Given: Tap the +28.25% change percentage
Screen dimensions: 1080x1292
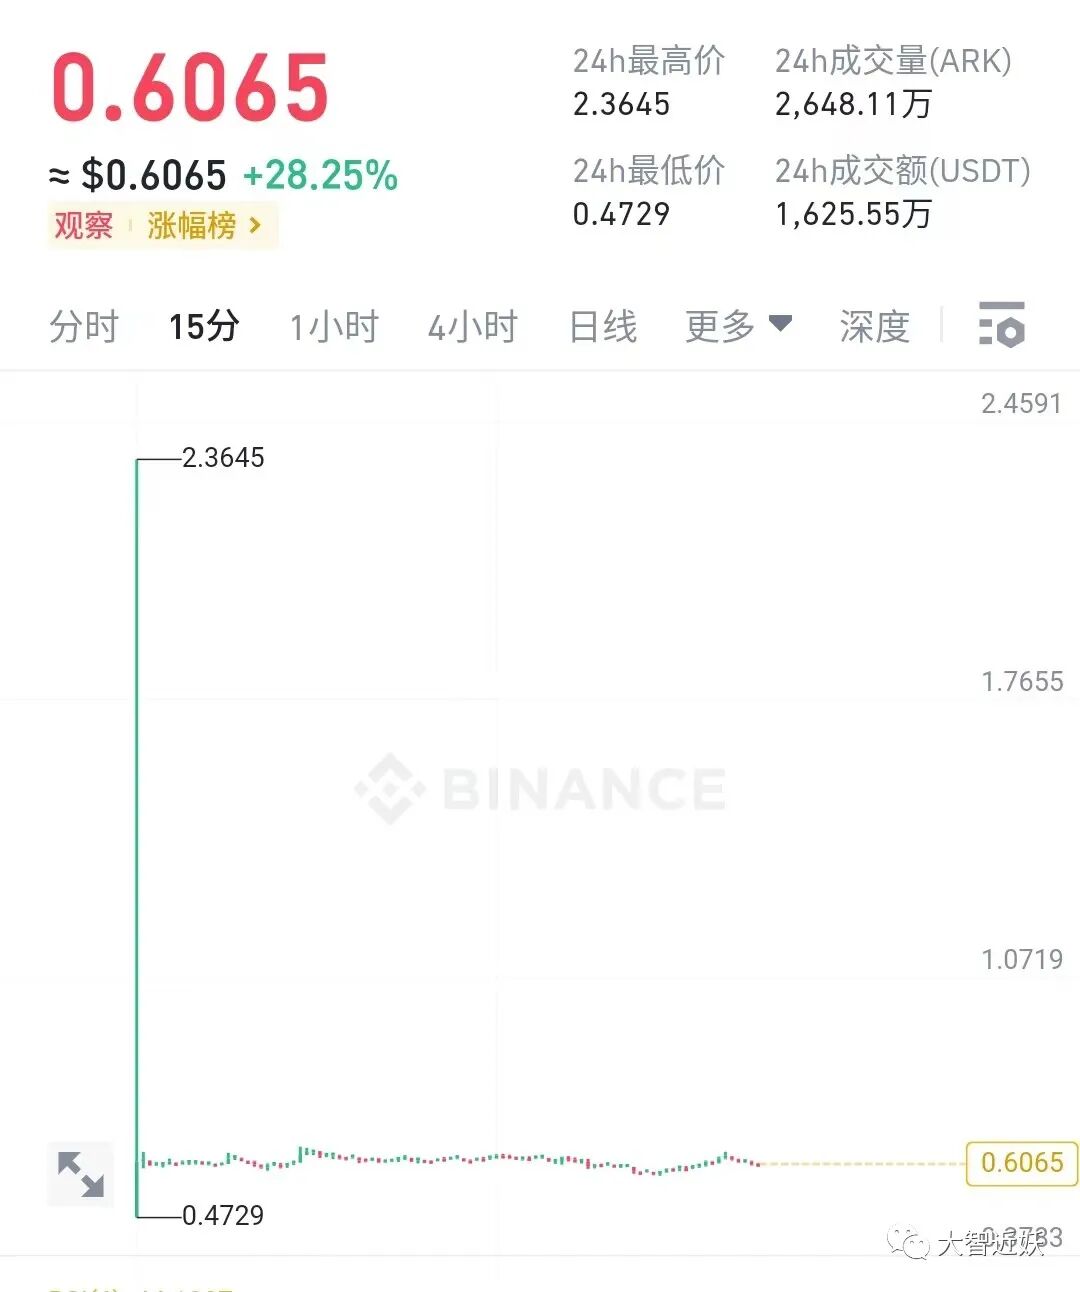Looking at the screenshot, I should 320,176.
